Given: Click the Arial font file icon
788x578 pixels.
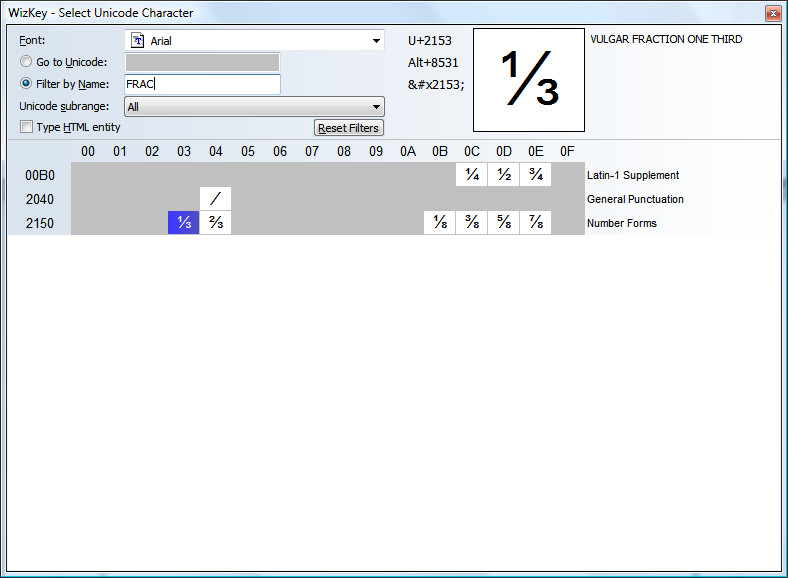Looking at the screenshot, I should 137,40.
